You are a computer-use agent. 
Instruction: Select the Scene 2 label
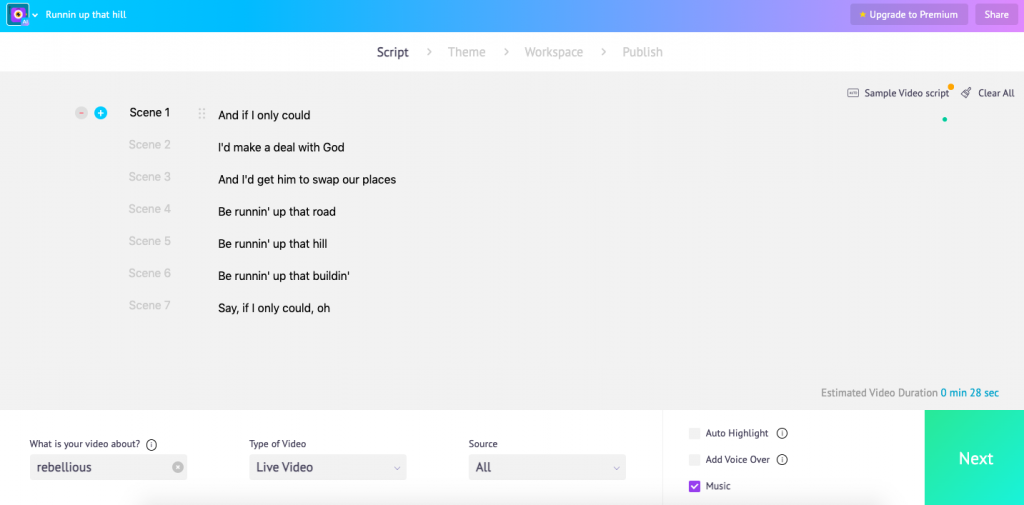tap(150, 145)
